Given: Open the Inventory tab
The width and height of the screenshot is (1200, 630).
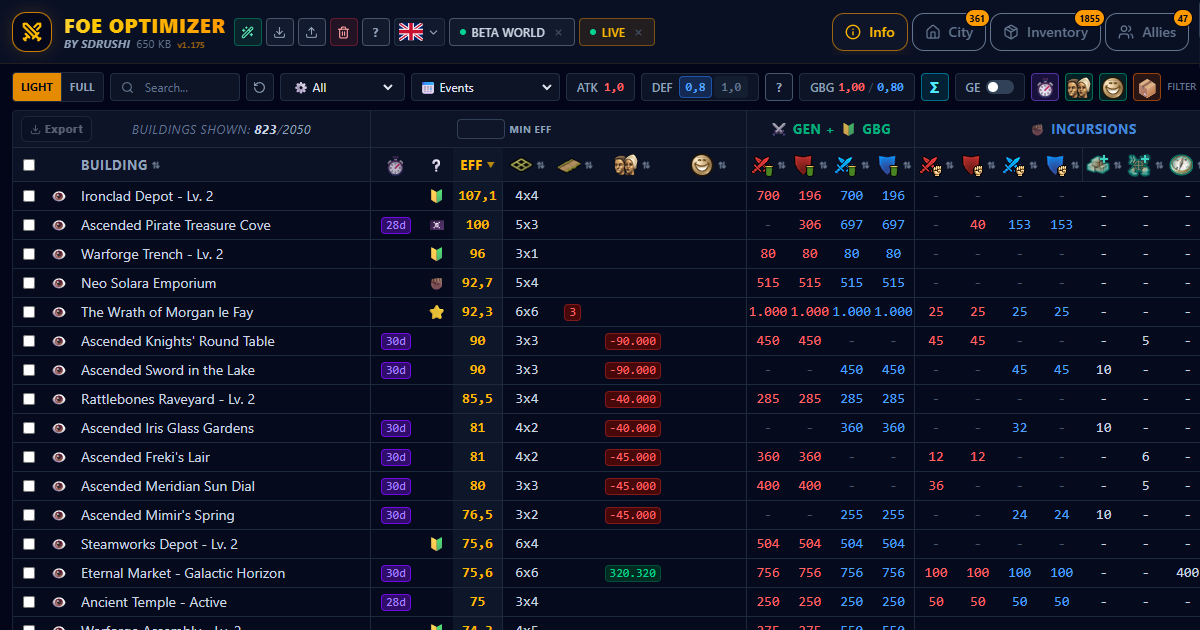Looking at the screenshot, I should (1045, 32).
